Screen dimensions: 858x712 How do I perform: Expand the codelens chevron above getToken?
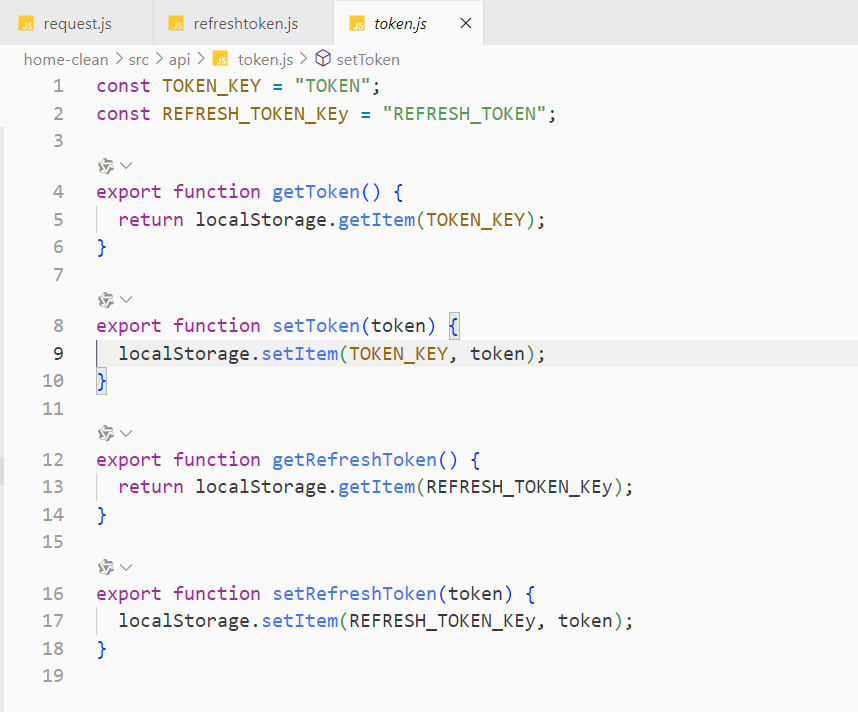pos(126,165)
